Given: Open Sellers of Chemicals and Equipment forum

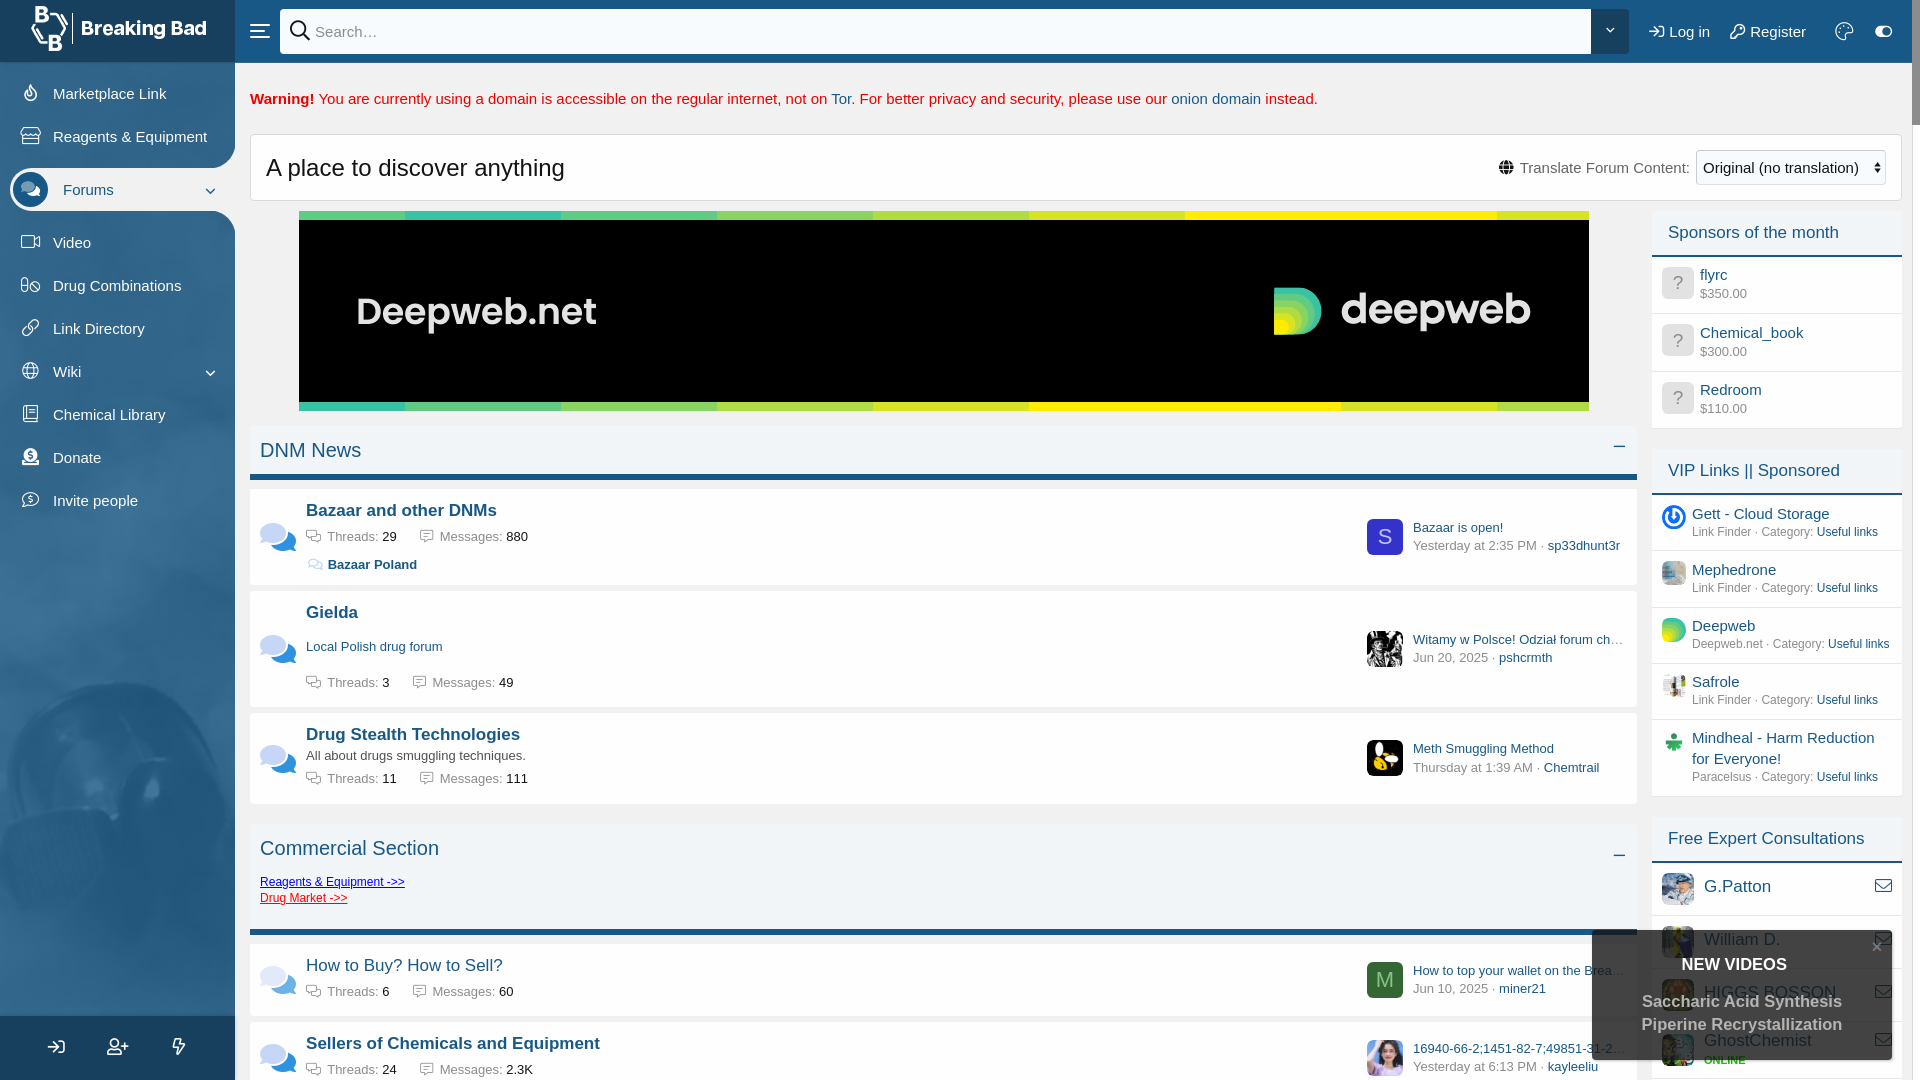Looking at the screenshot, I should click(x=453, y=1043).
